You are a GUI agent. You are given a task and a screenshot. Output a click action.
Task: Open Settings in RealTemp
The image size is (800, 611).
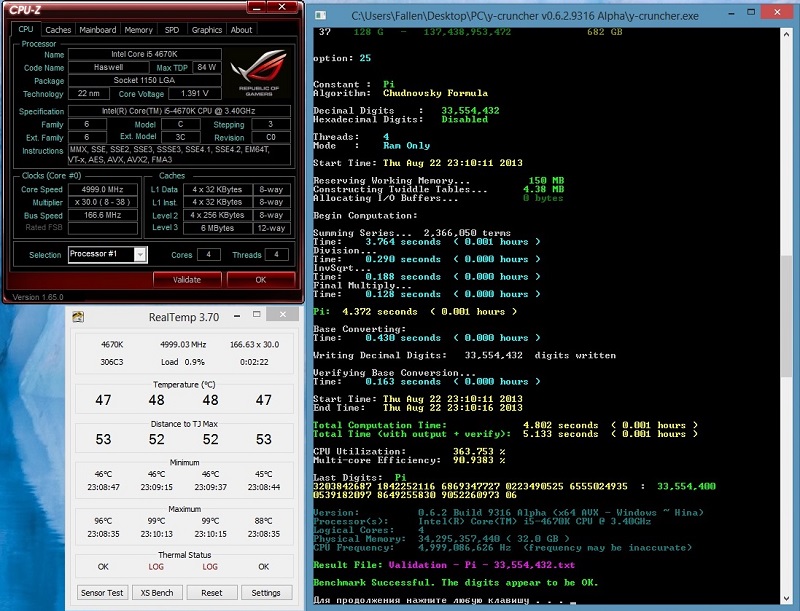pyautogui.click(x=266, y=593)
